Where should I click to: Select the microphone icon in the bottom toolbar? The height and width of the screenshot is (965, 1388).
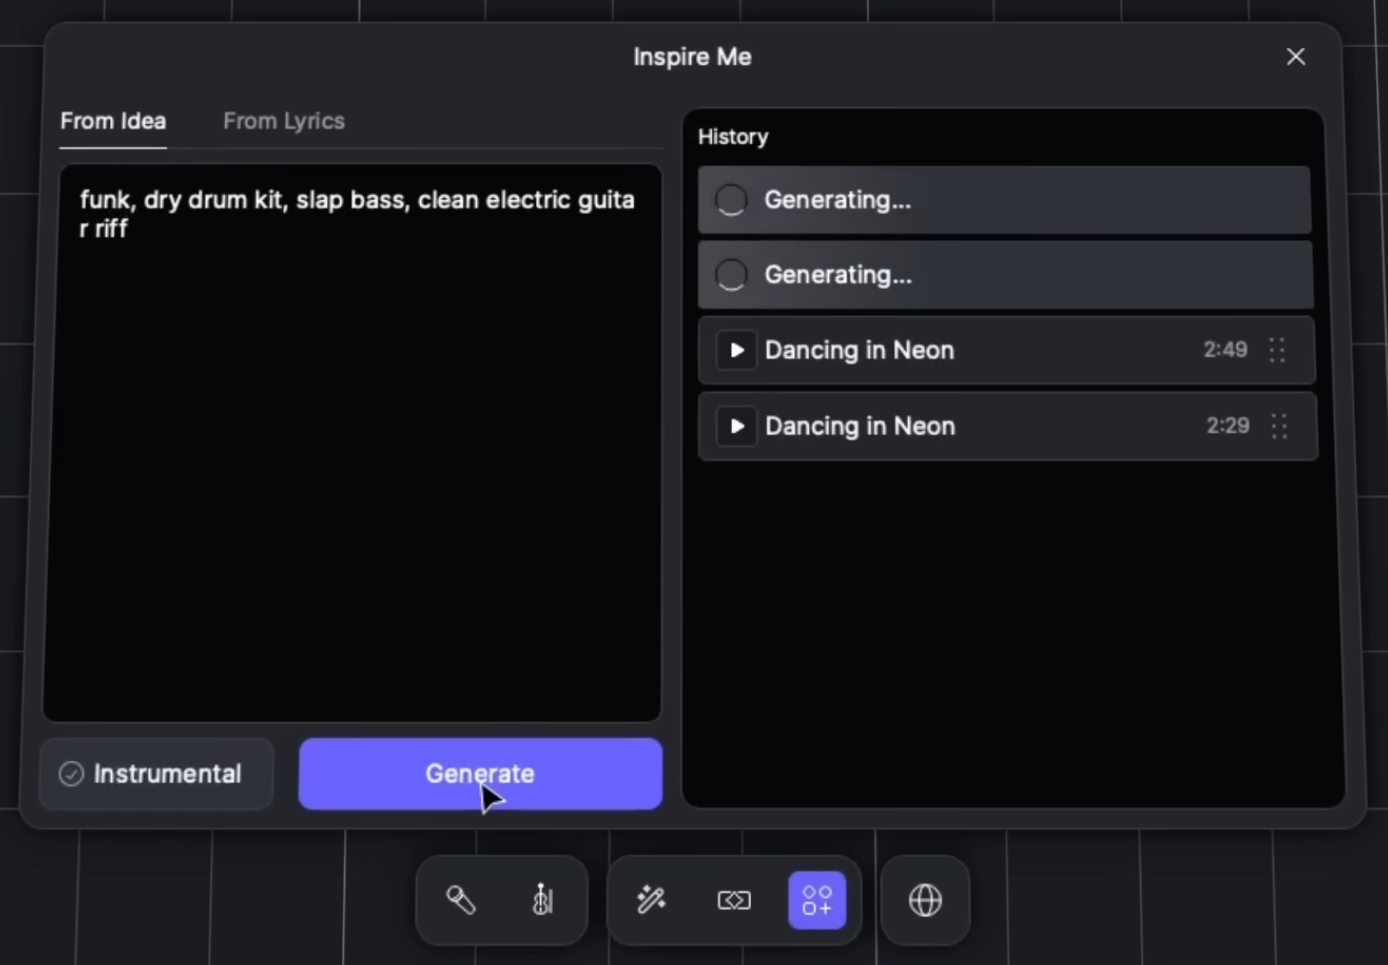(x=460, y=900)
